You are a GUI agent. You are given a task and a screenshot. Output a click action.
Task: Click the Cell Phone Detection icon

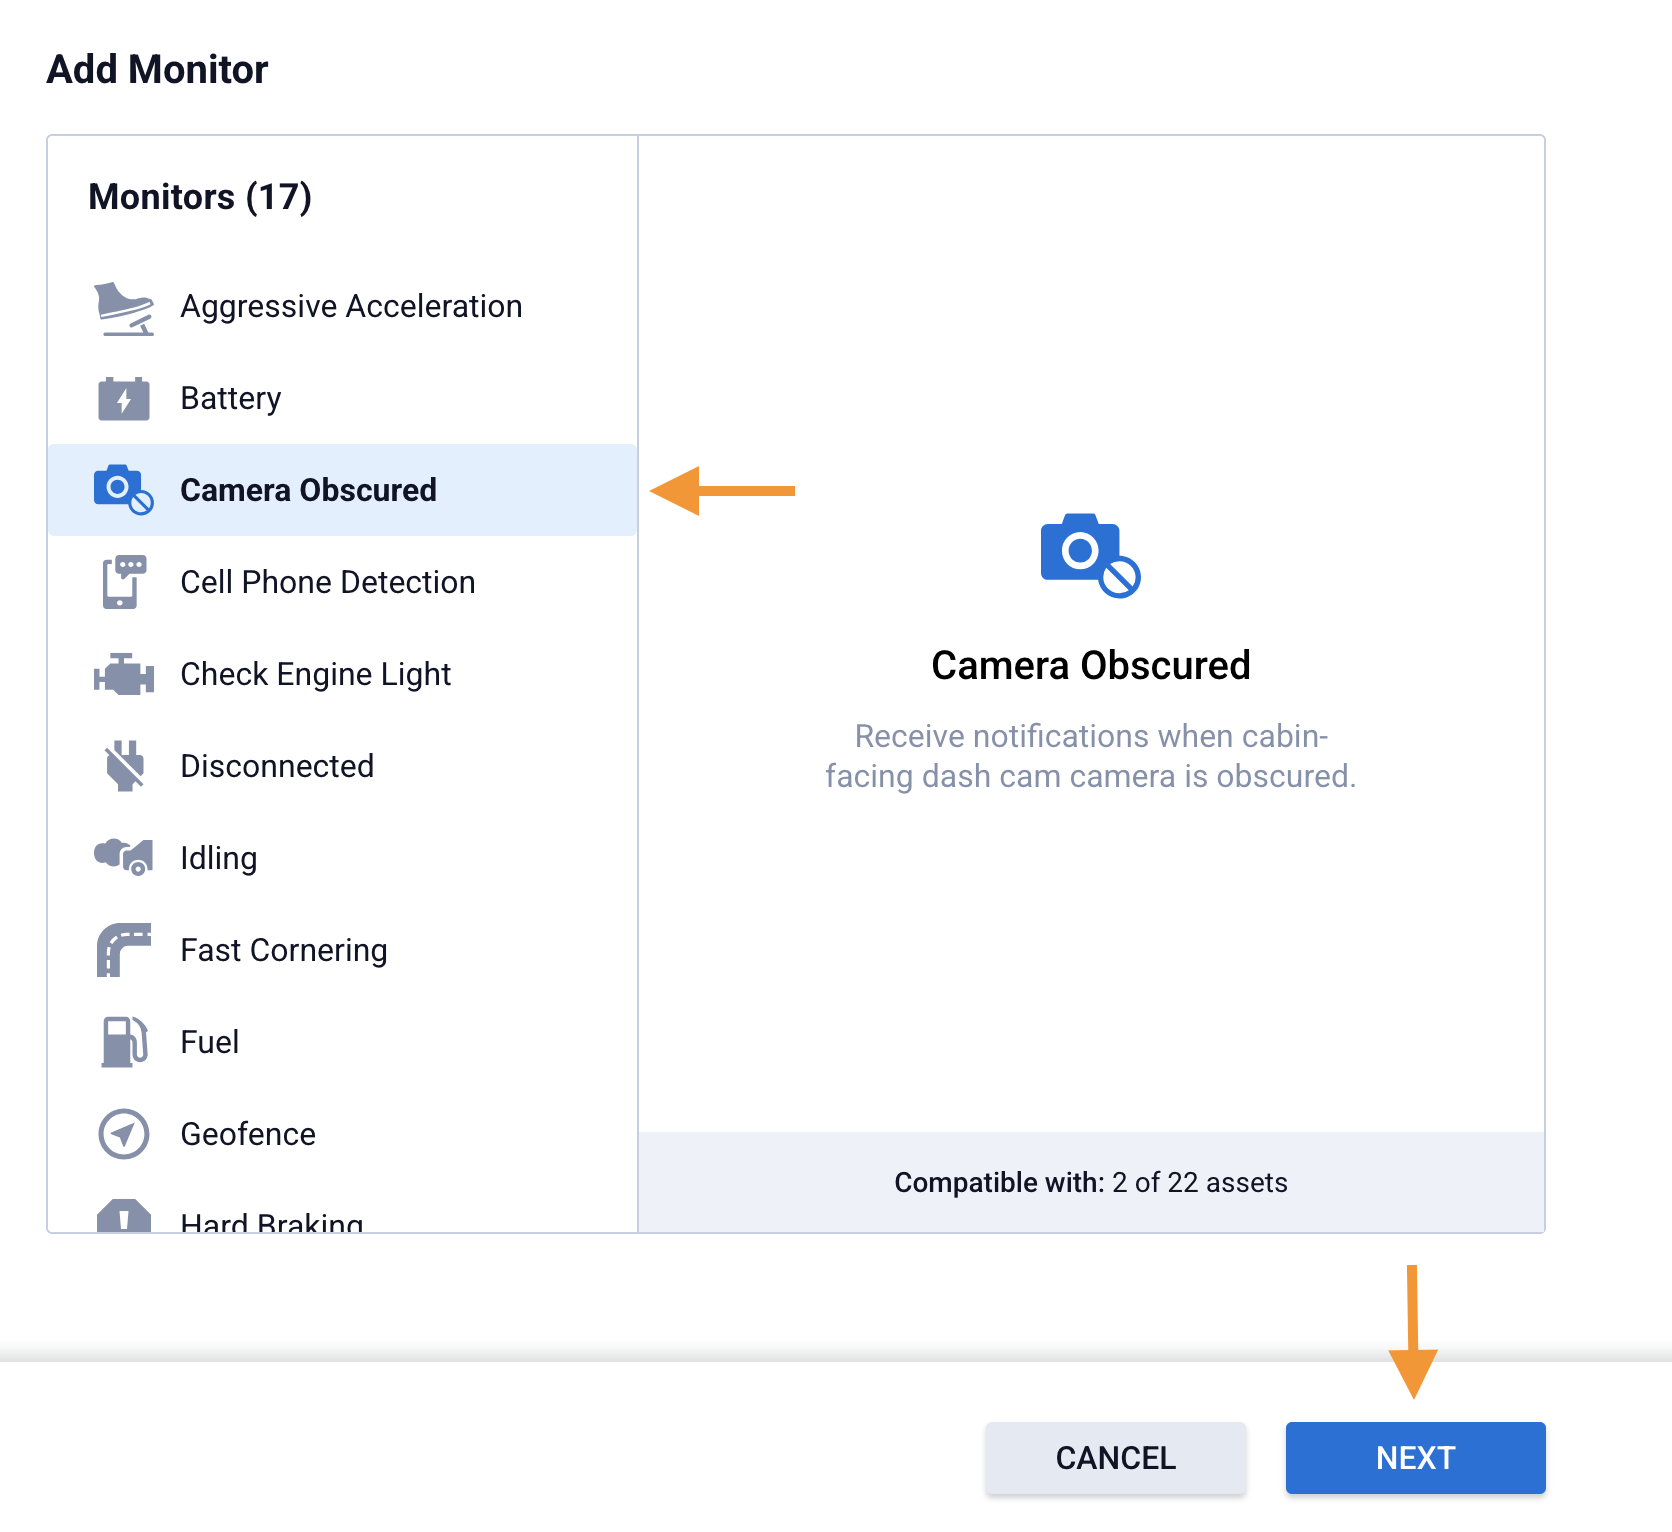tap(124, 582)
